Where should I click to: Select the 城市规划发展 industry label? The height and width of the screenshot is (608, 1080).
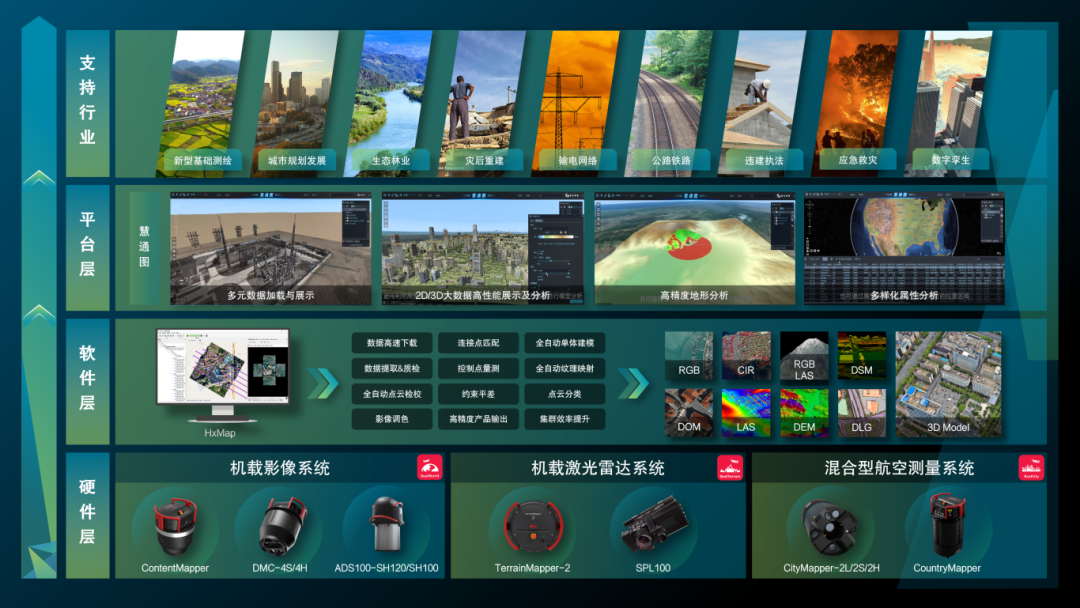(x=297, y=160)
